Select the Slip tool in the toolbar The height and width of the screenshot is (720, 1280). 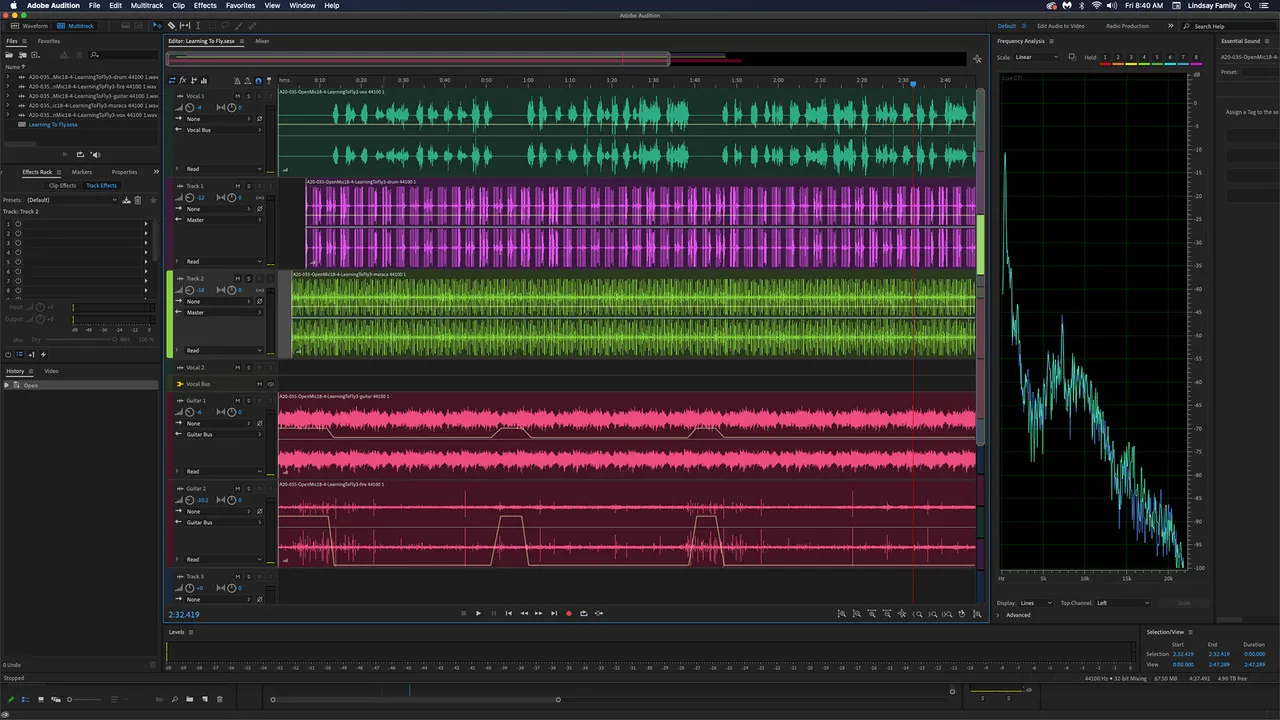click(185, 25)
